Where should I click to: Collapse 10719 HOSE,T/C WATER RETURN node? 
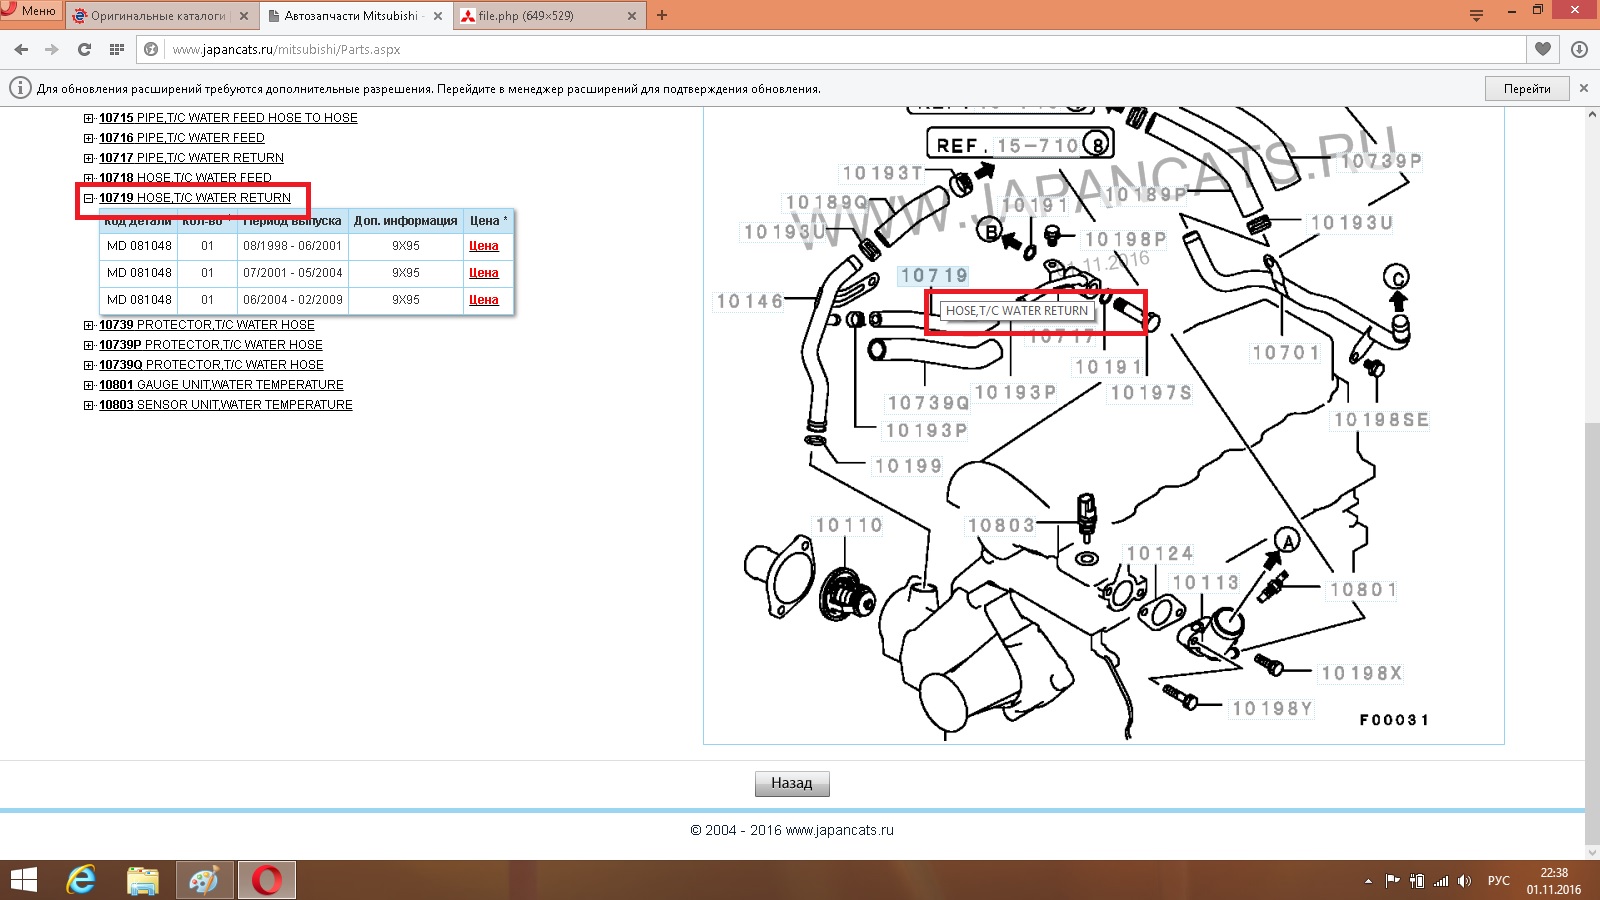89,198
